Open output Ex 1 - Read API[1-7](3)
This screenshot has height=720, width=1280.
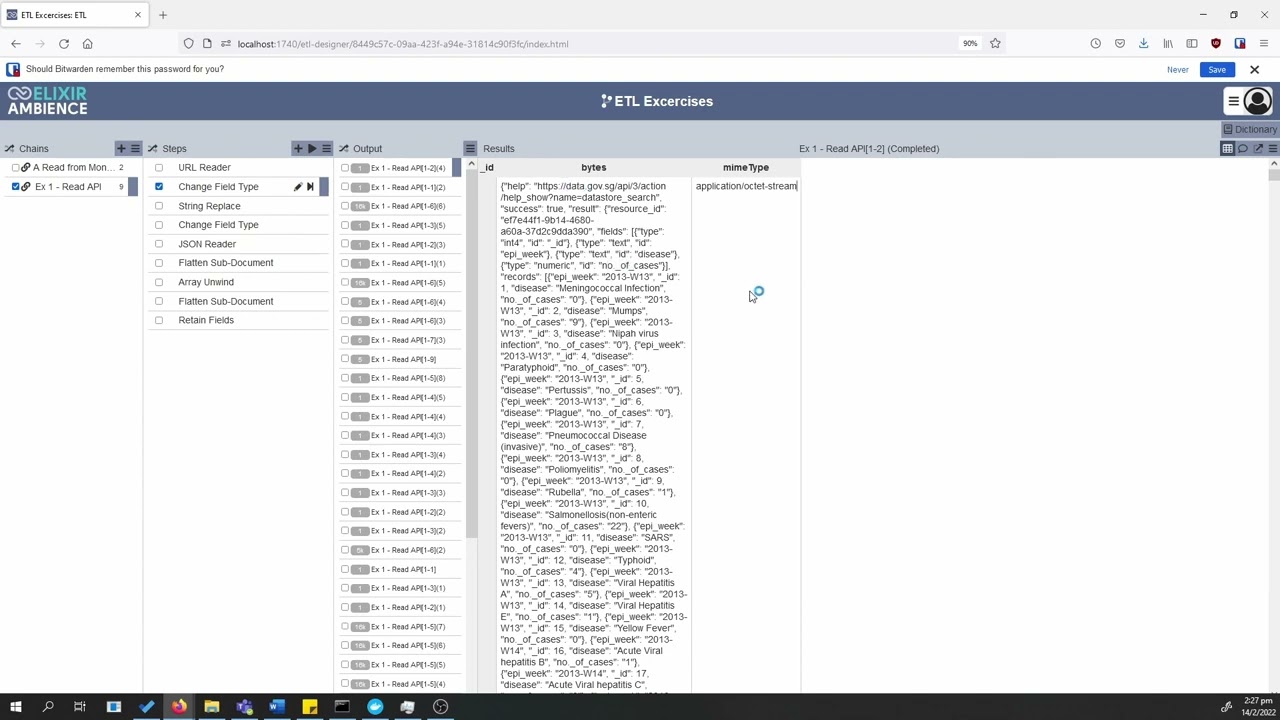click(408, 340)
